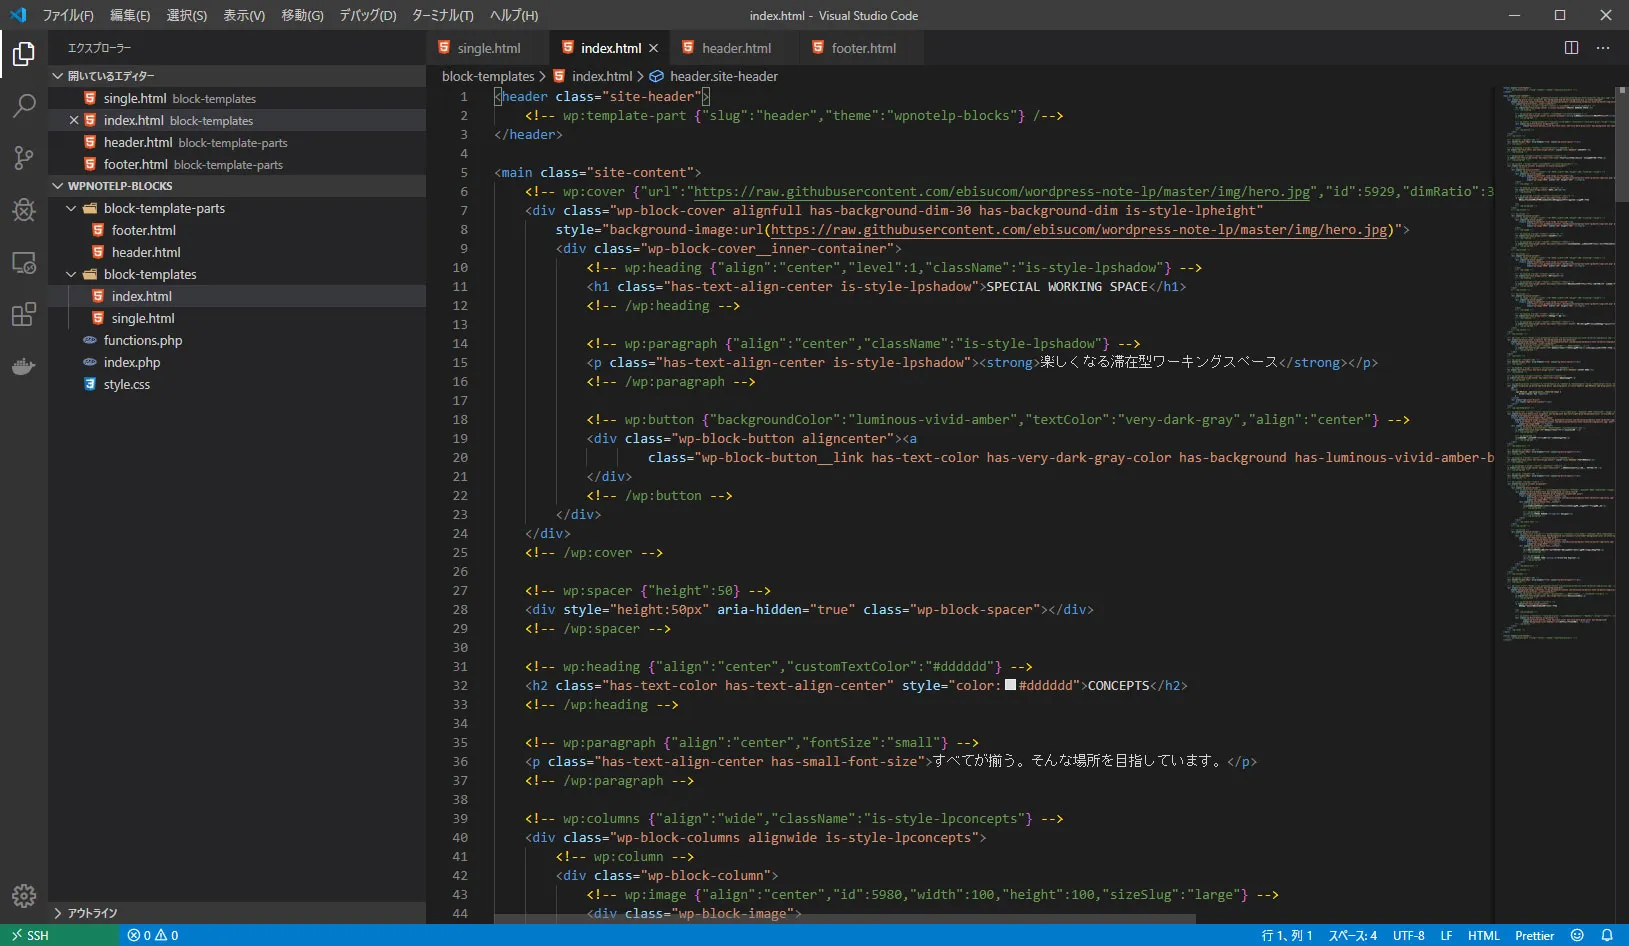Open the Docker view in activity bar

(x=24, y=367)
